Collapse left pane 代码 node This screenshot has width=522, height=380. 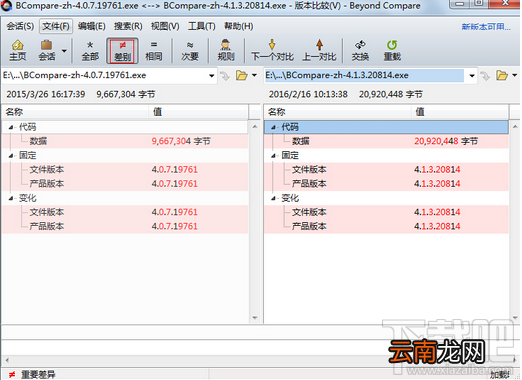coord(11,127)
